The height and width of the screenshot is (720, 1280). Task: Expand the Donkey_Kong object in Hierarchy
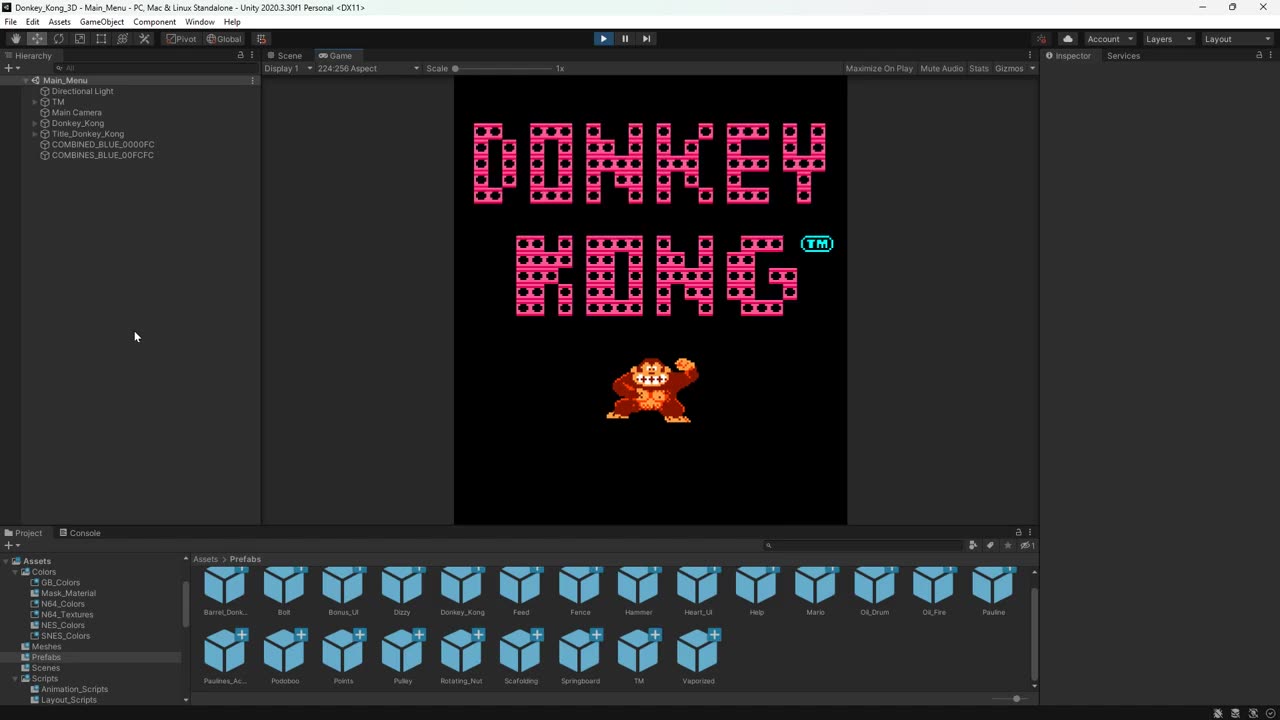35,123
